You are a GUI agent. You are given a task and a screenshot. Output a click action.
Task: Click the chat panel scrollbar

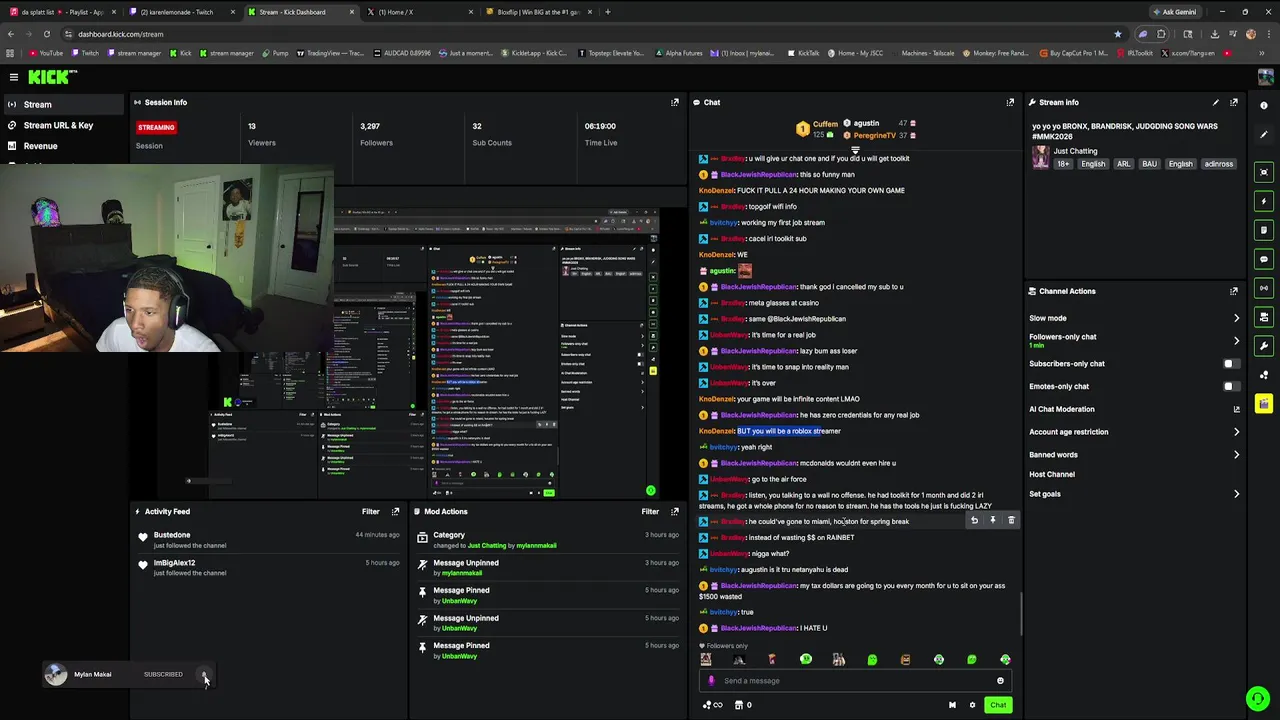[1021, 612]
